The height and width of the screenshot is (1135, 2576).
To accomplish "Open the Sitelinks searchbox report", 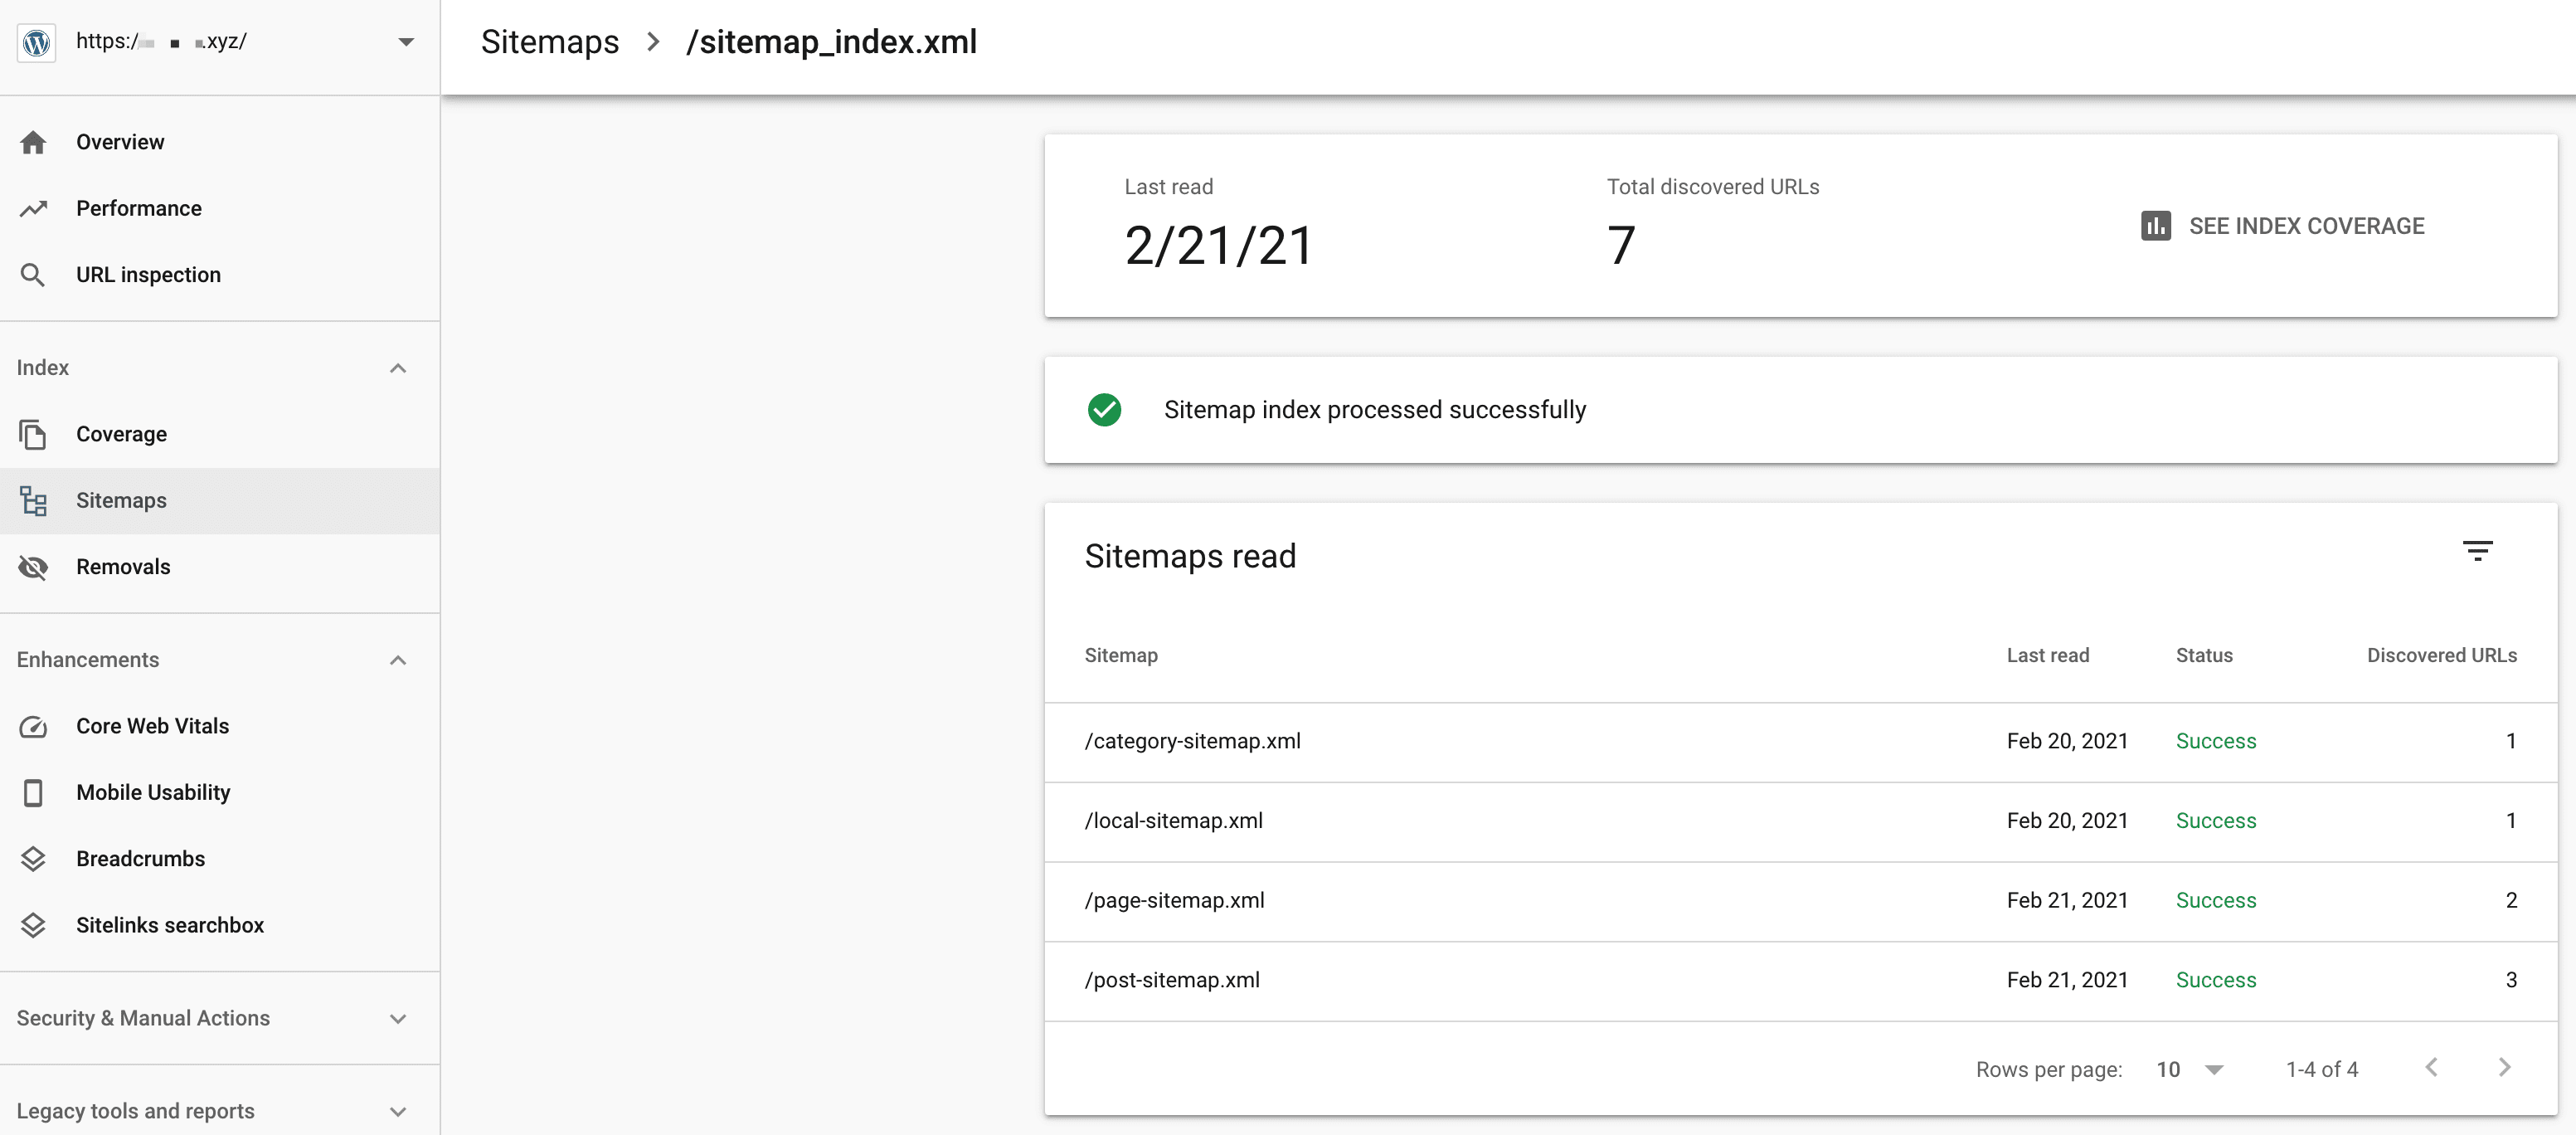I will coord(170,925).
